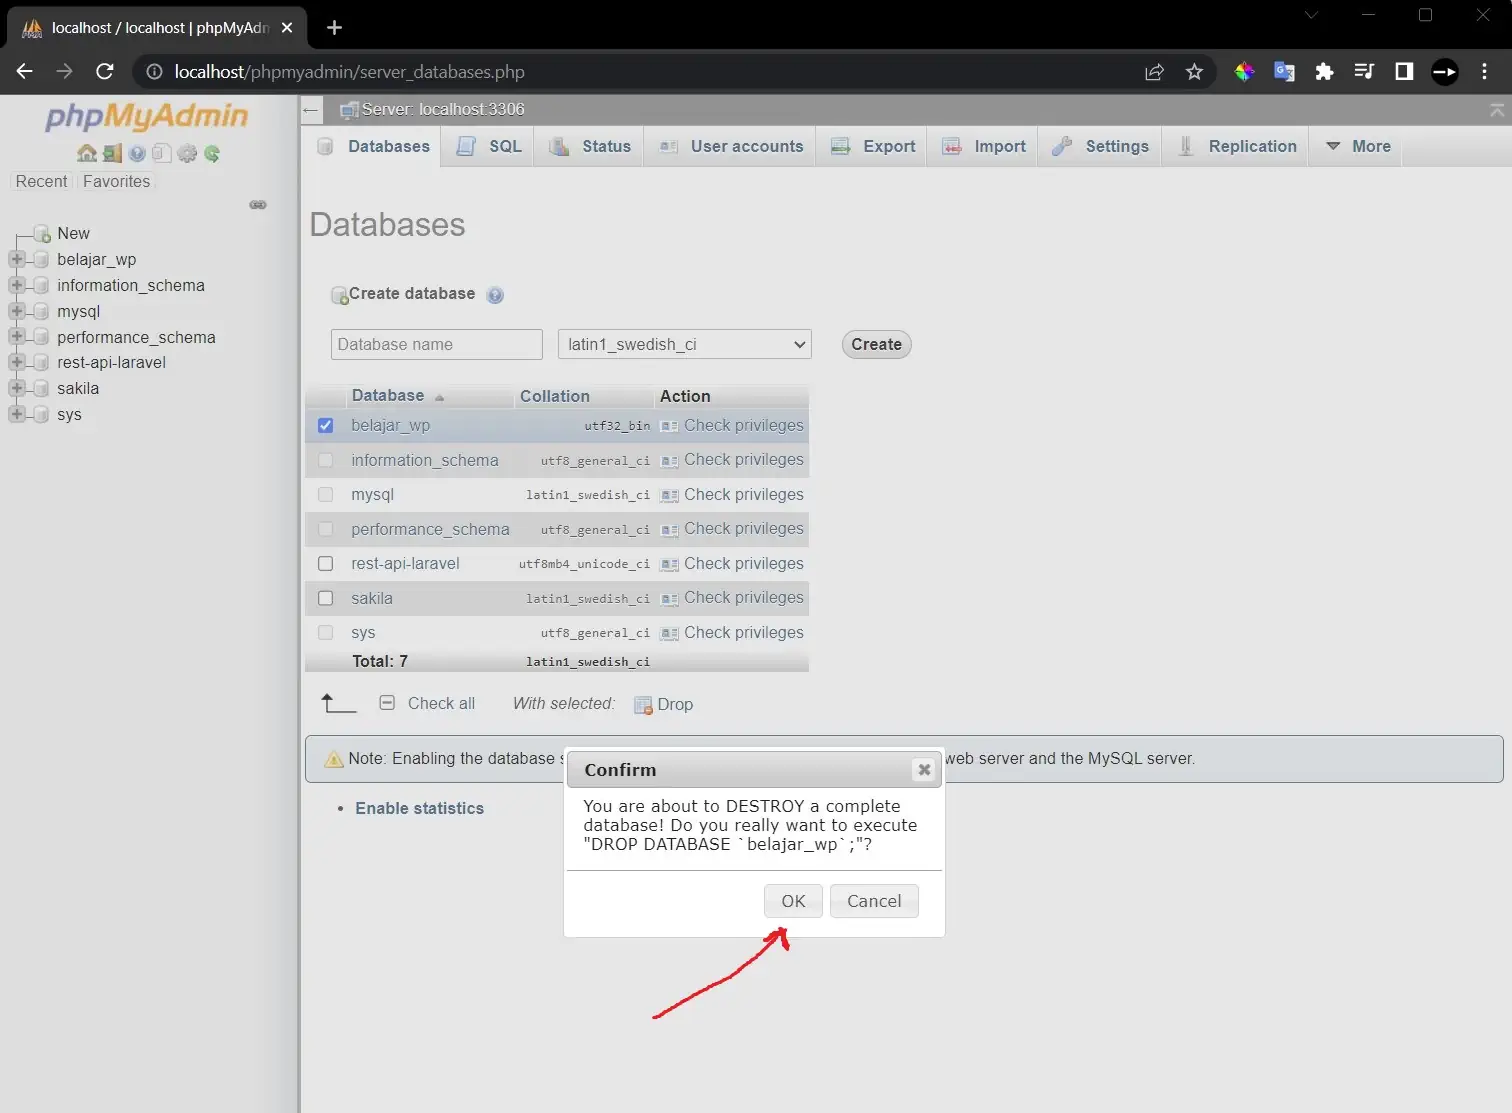The width and height of the screenshot is (1512, 1113).
Task: Open the Replication tab
Action: pyautogui.click(x=1236, y=146)
